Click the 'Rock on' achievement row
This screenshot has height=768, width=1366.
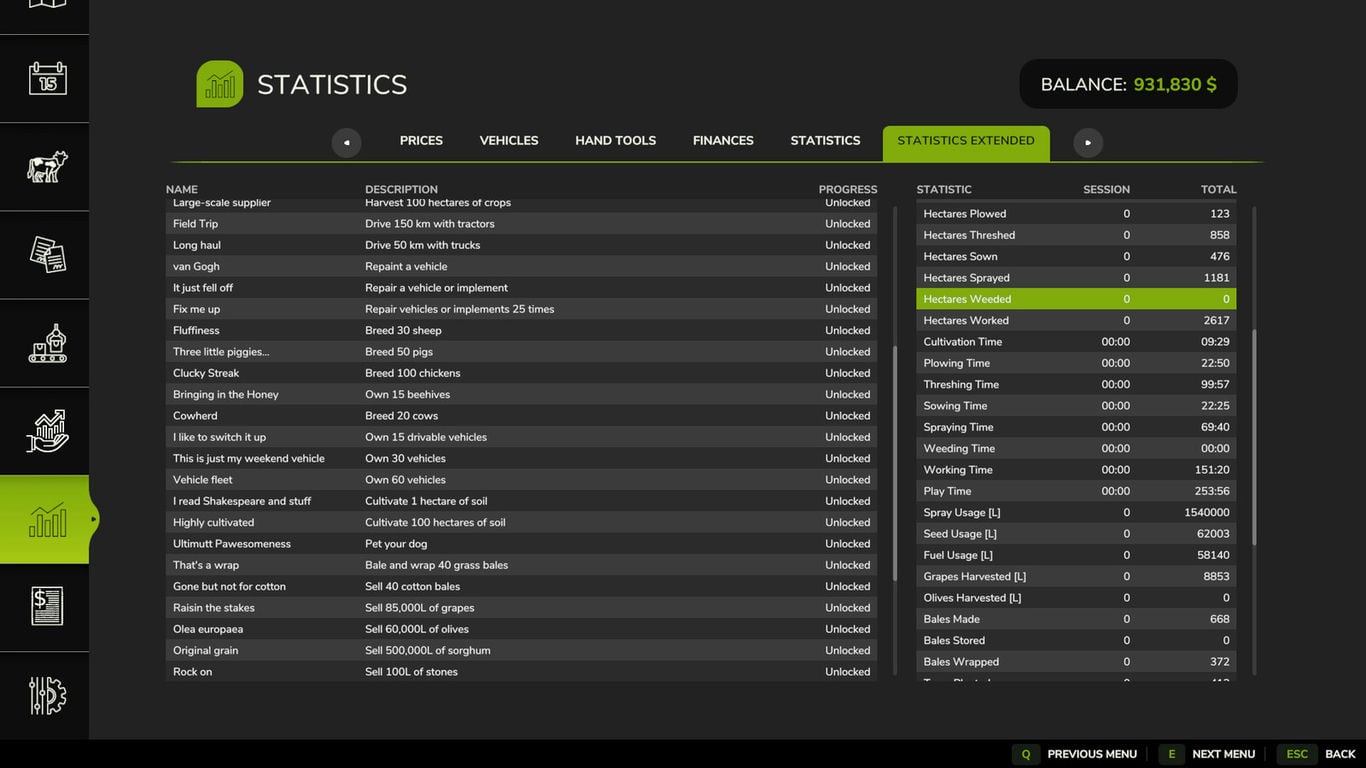[521, 672]
